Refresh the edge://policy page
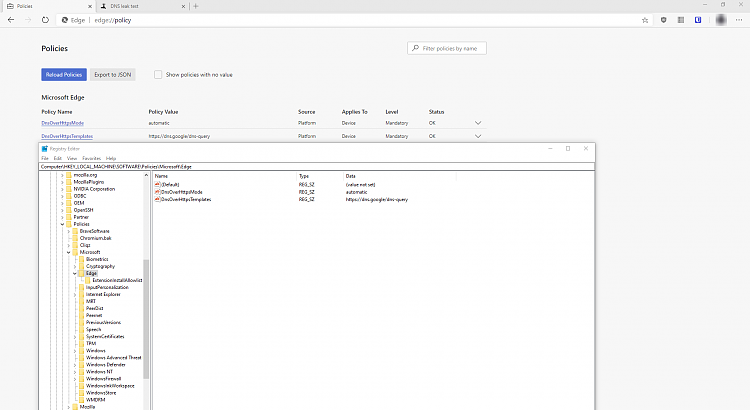 pyautogui.click(x=45, y=20)
